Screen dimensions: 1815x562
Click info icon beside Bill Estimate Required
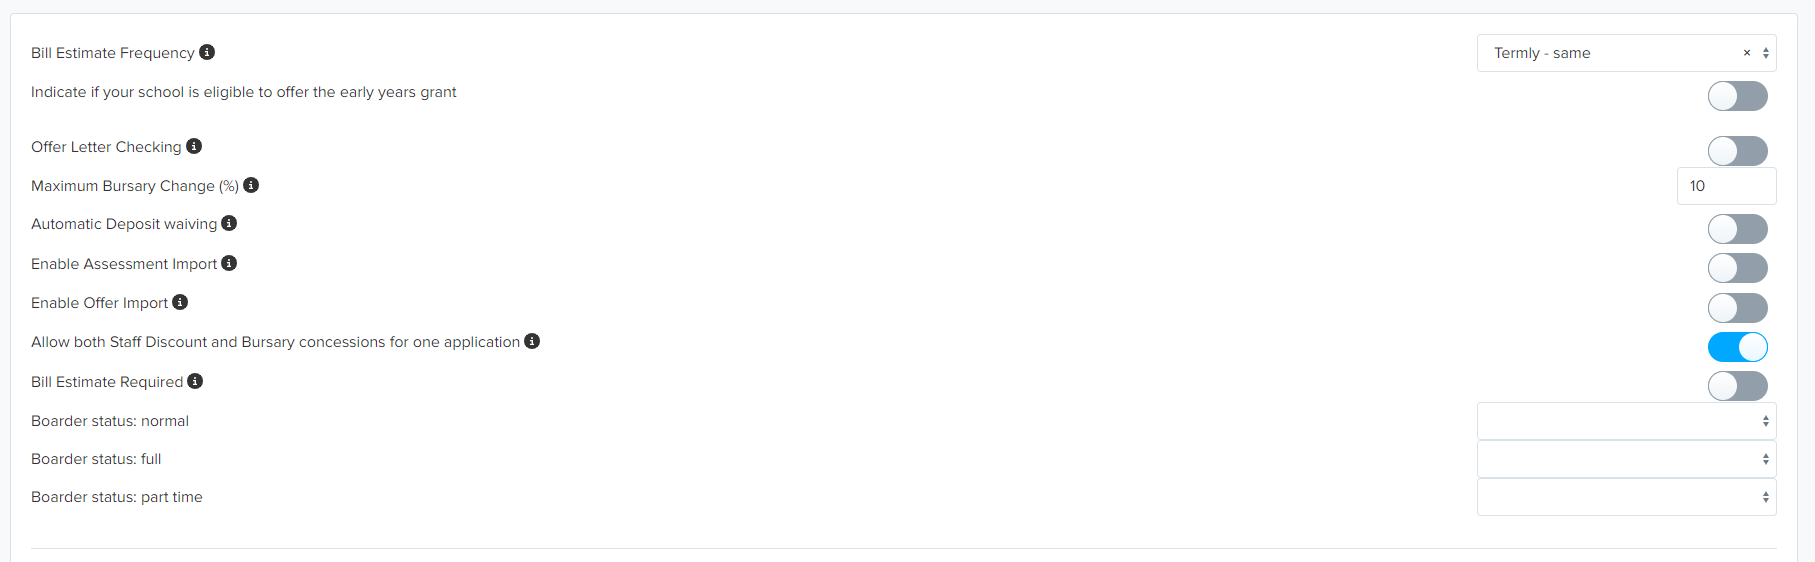tap(195, 381)
